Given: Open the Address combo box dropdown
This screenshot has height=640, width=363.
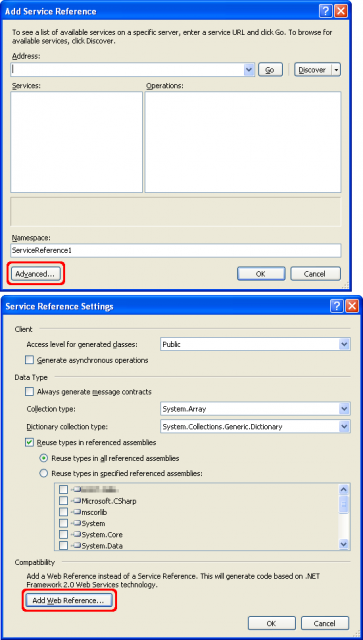Looking at the screenshot, I should (249, 70).
